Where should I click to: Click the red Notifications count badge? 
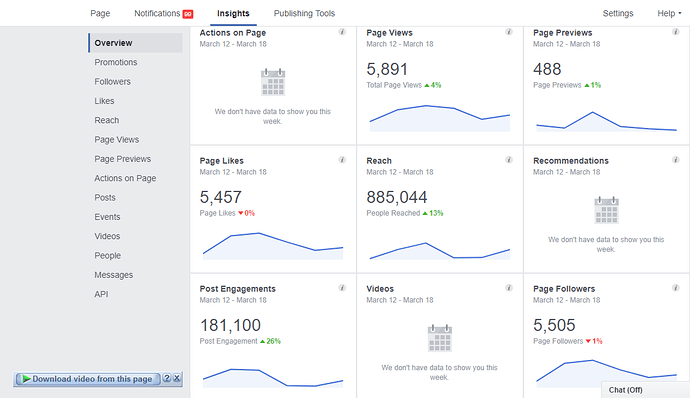(x=188, y=14)
